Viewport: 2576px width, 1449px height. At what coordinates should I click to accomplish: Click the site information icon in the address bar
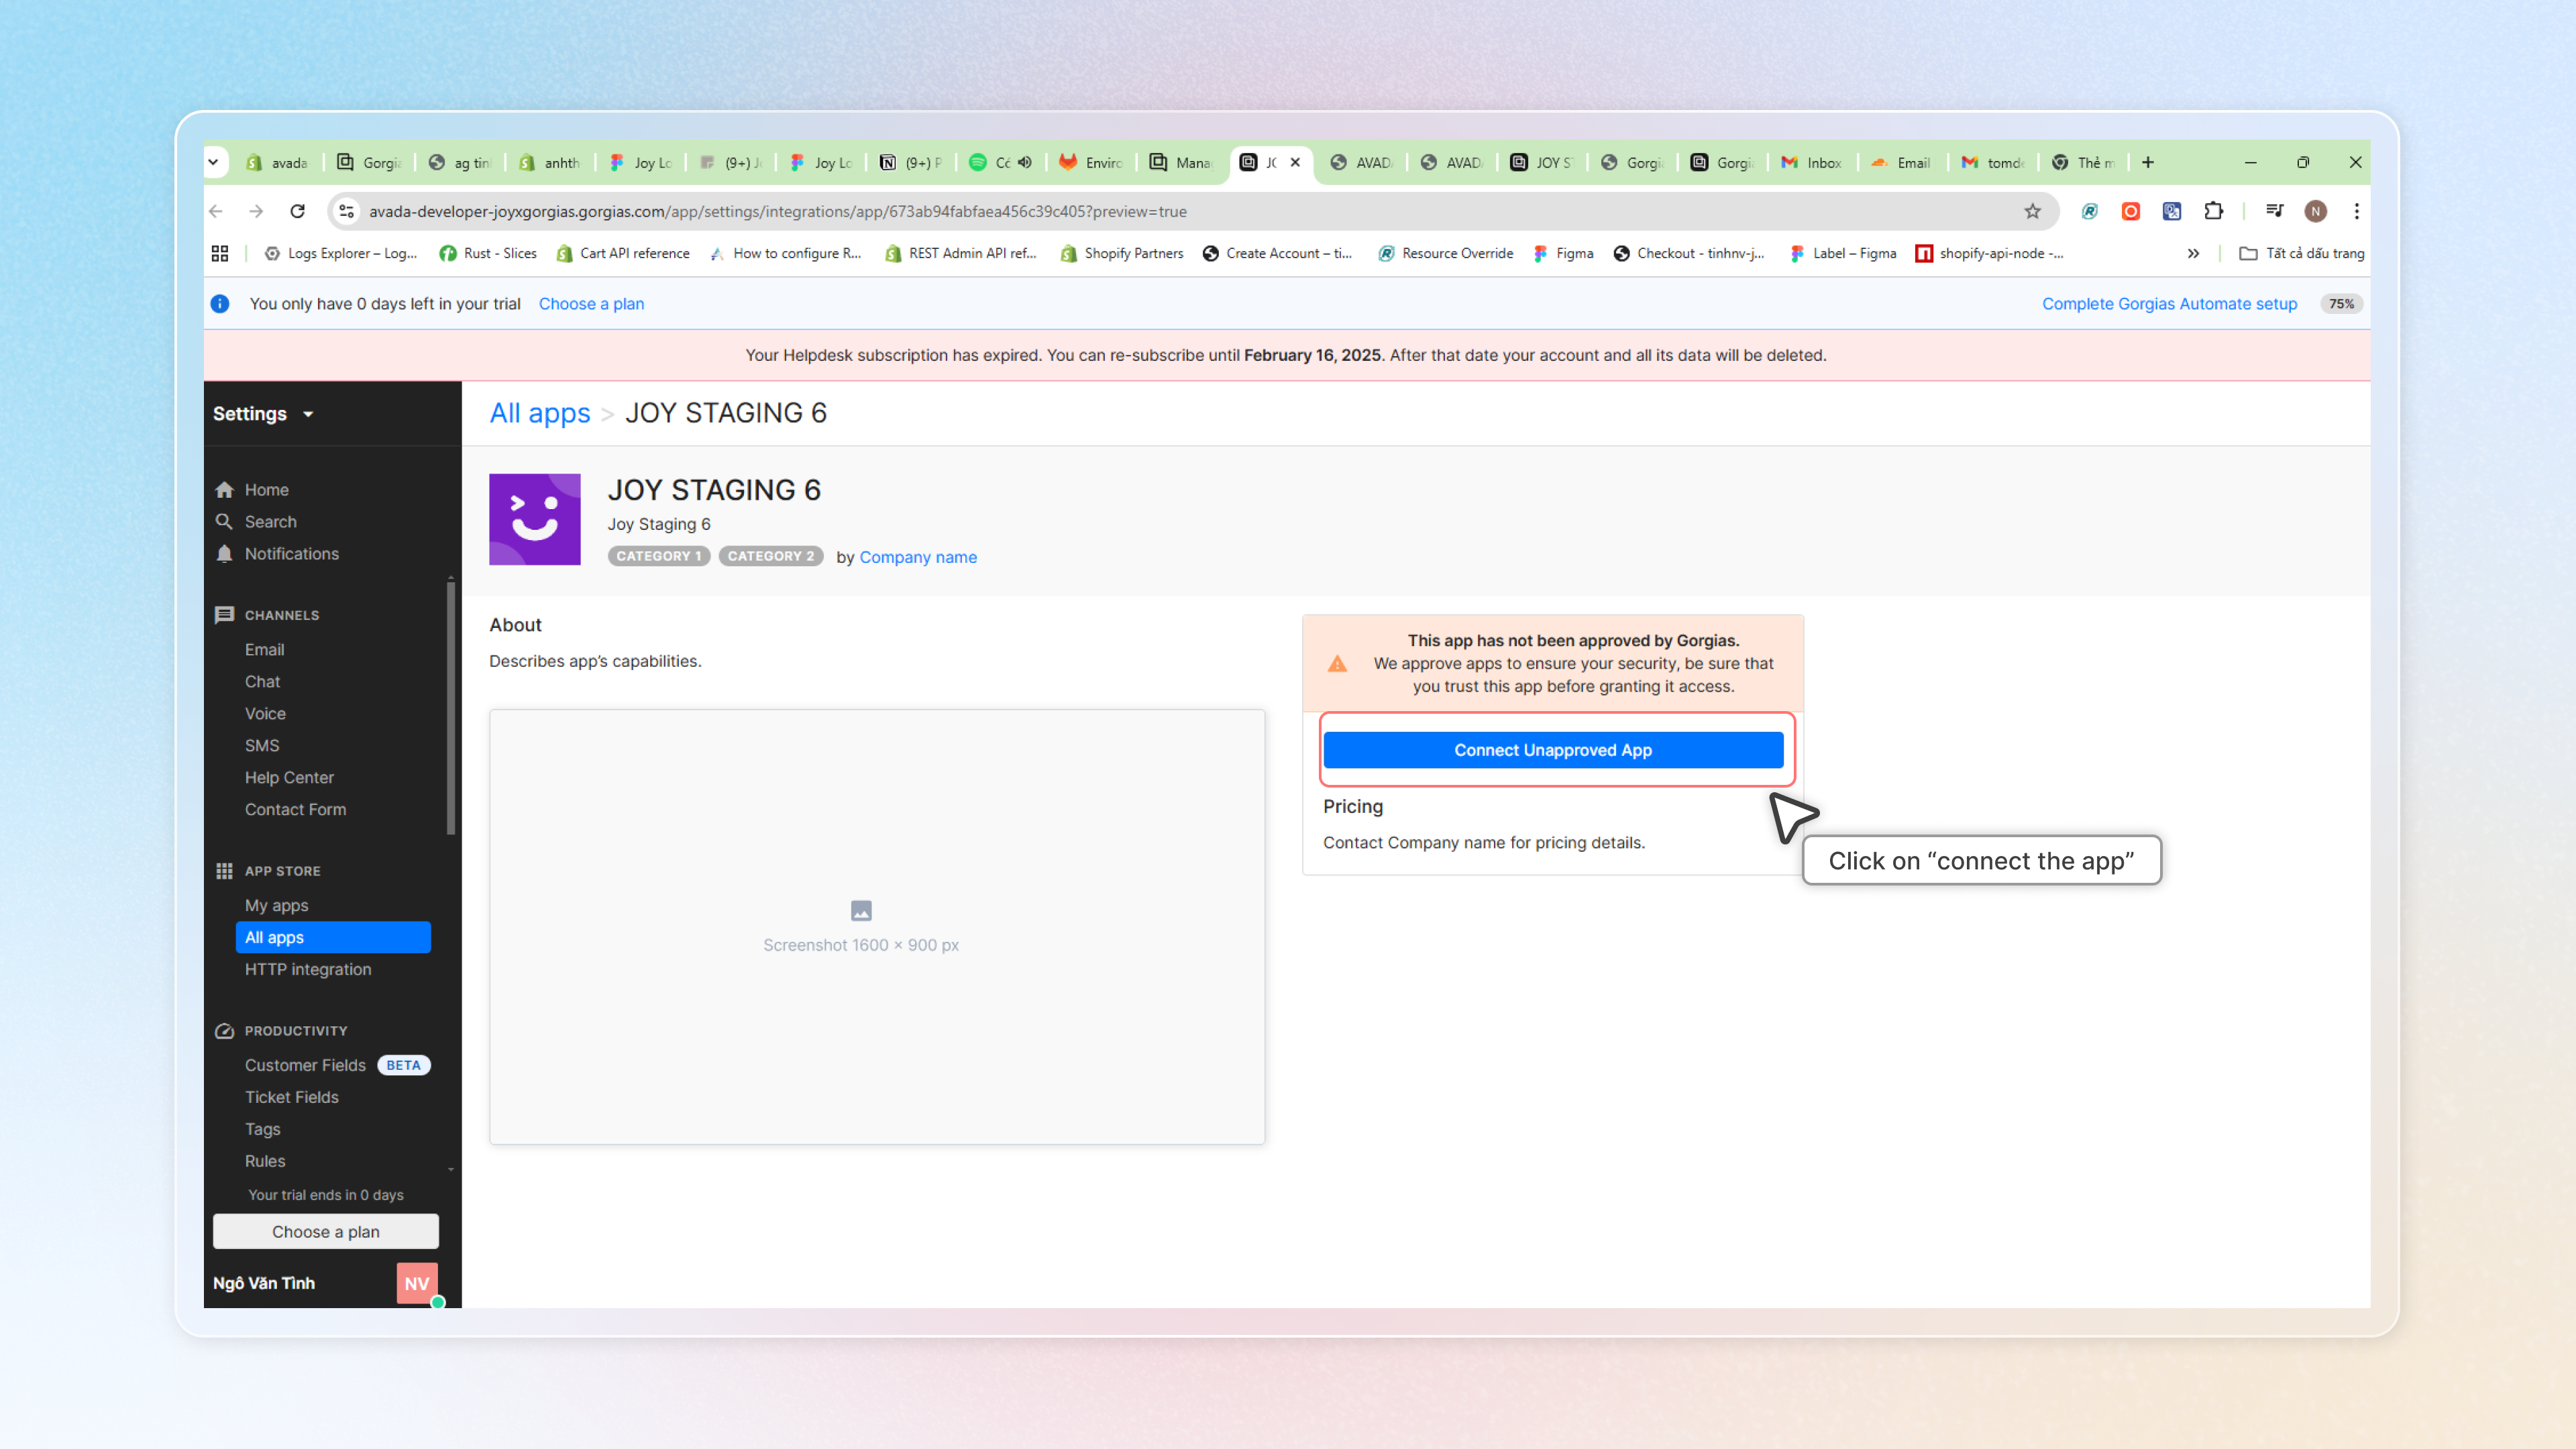point(346,211)
